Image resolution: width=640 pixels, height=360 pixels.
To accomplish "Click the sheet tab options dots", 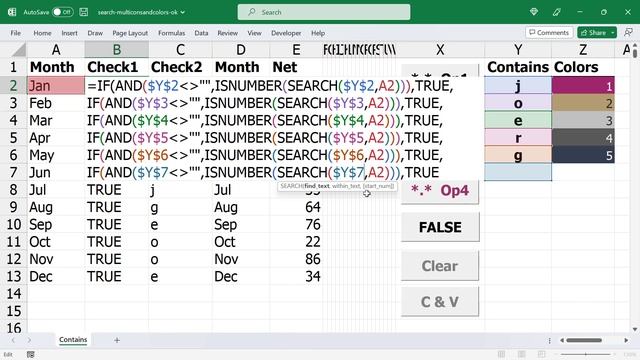I will pos(549,340).
